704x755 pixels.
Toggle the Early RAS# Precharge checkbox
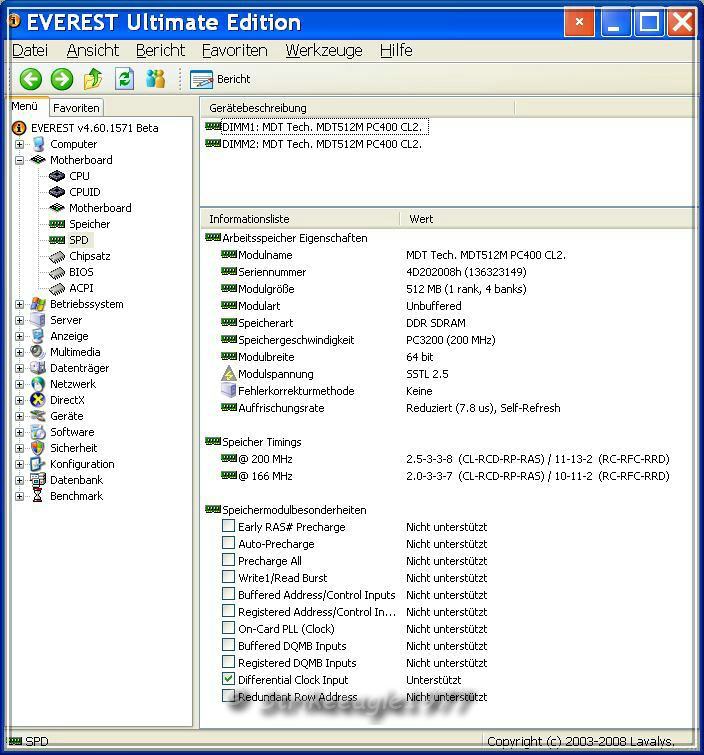point(228,526)
